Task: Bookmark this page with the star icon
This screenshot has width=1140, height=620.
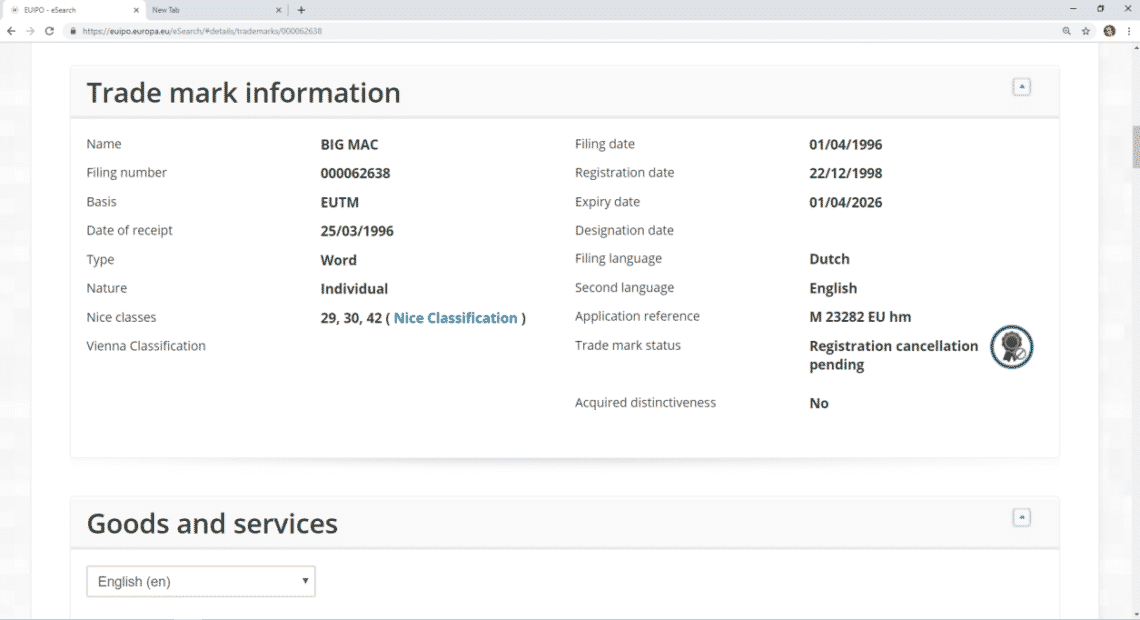Action: point(1086,31)
